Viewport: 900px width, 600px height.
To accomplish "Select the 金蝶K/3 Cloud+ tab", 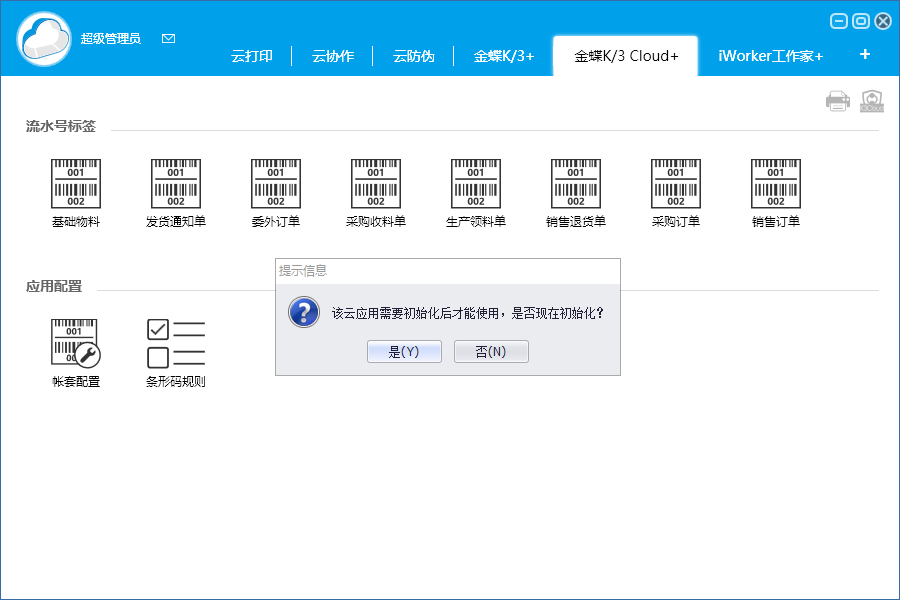I will [626, 56].
